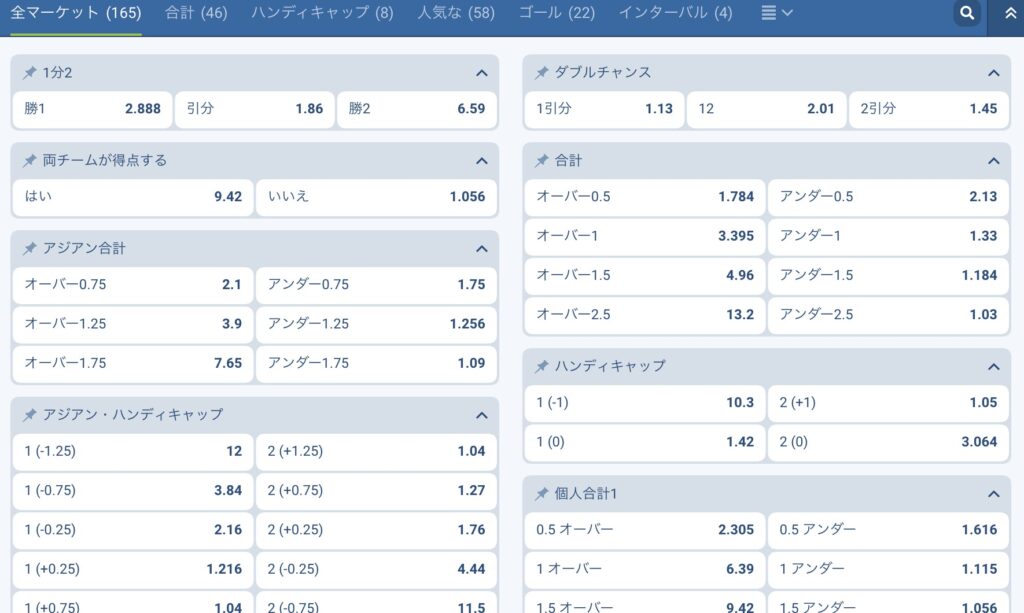Viewport: 1024px width, 613px height.
Task: Bet on はい at 9.42
Action: pyautogui.click(x=133, y=197)
